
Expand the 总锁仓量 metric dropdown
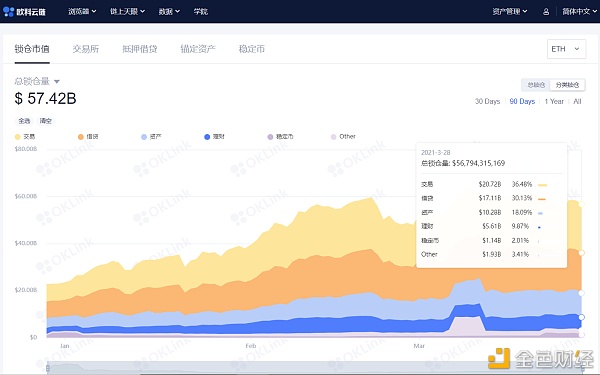[37, 81]
